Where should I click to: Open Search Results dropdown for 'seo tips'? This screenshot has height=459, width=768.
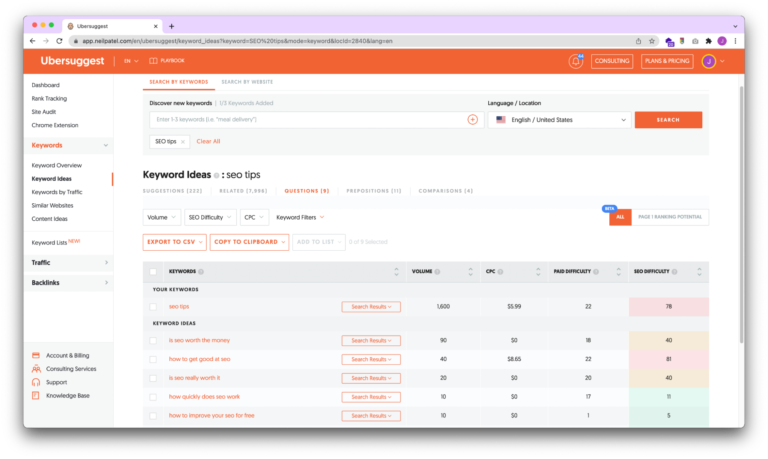371,307
